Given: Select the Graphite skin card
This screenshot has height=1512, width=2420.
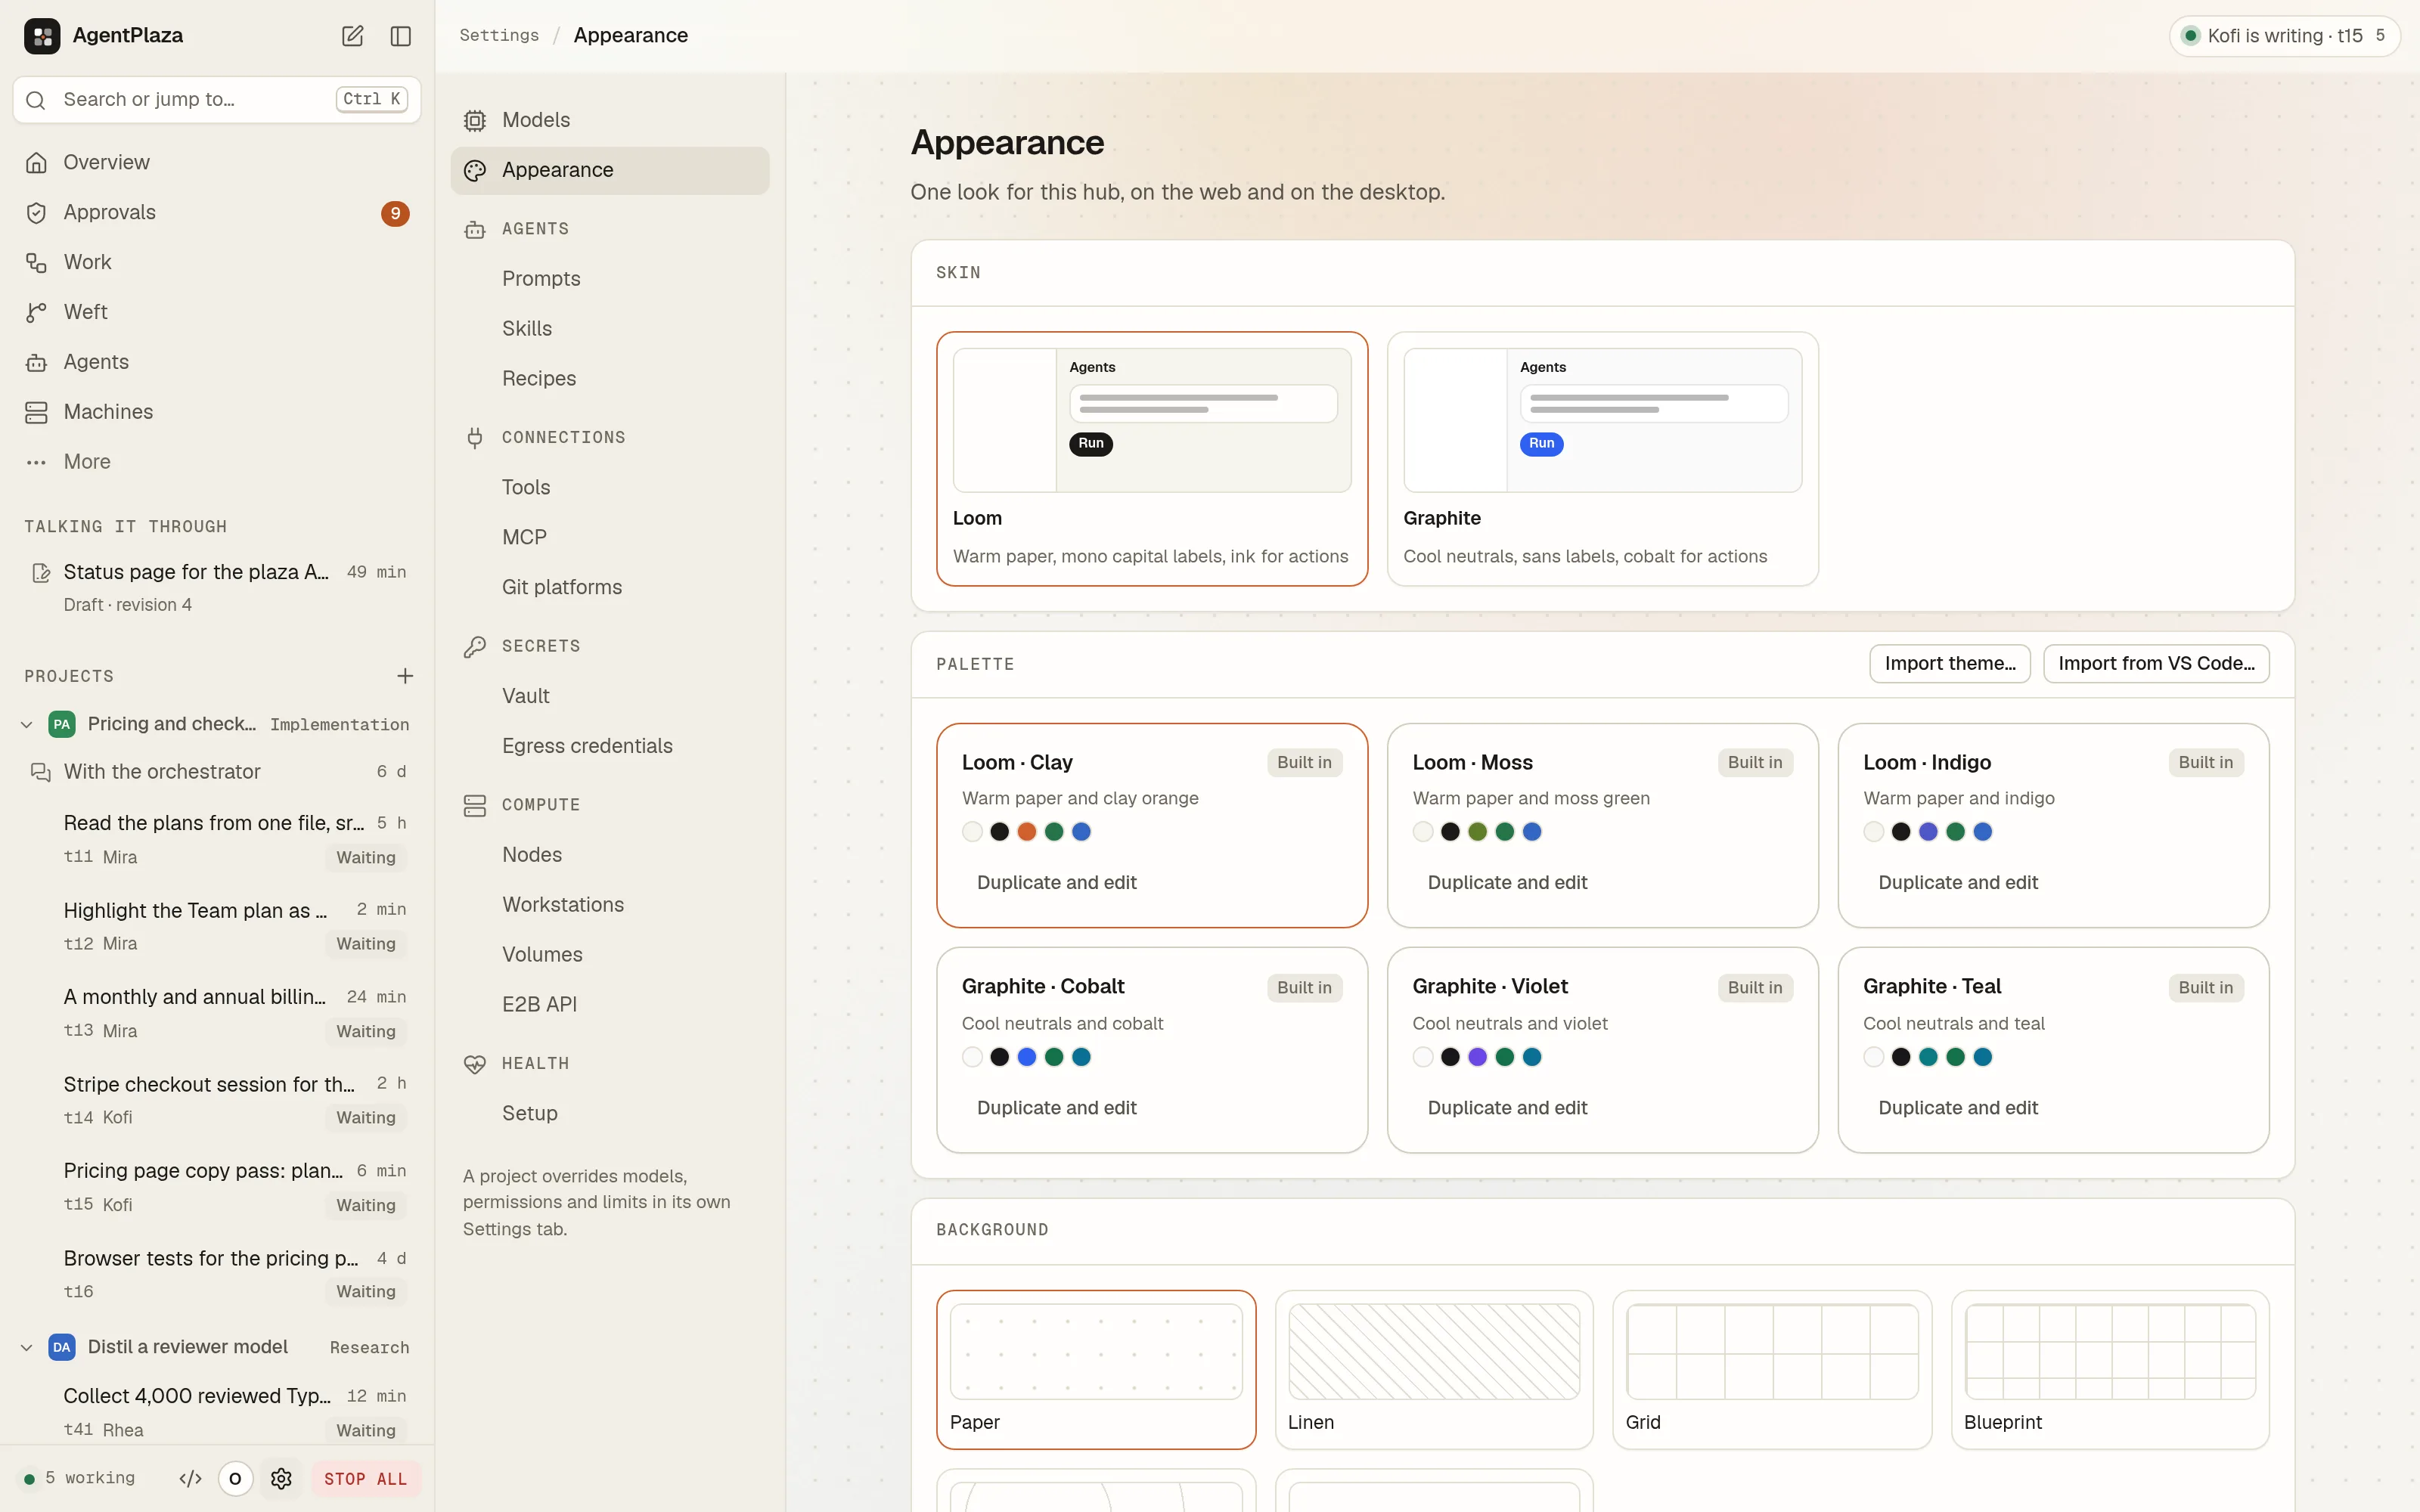Looking at the screenshot, I should coord(1602,459).
